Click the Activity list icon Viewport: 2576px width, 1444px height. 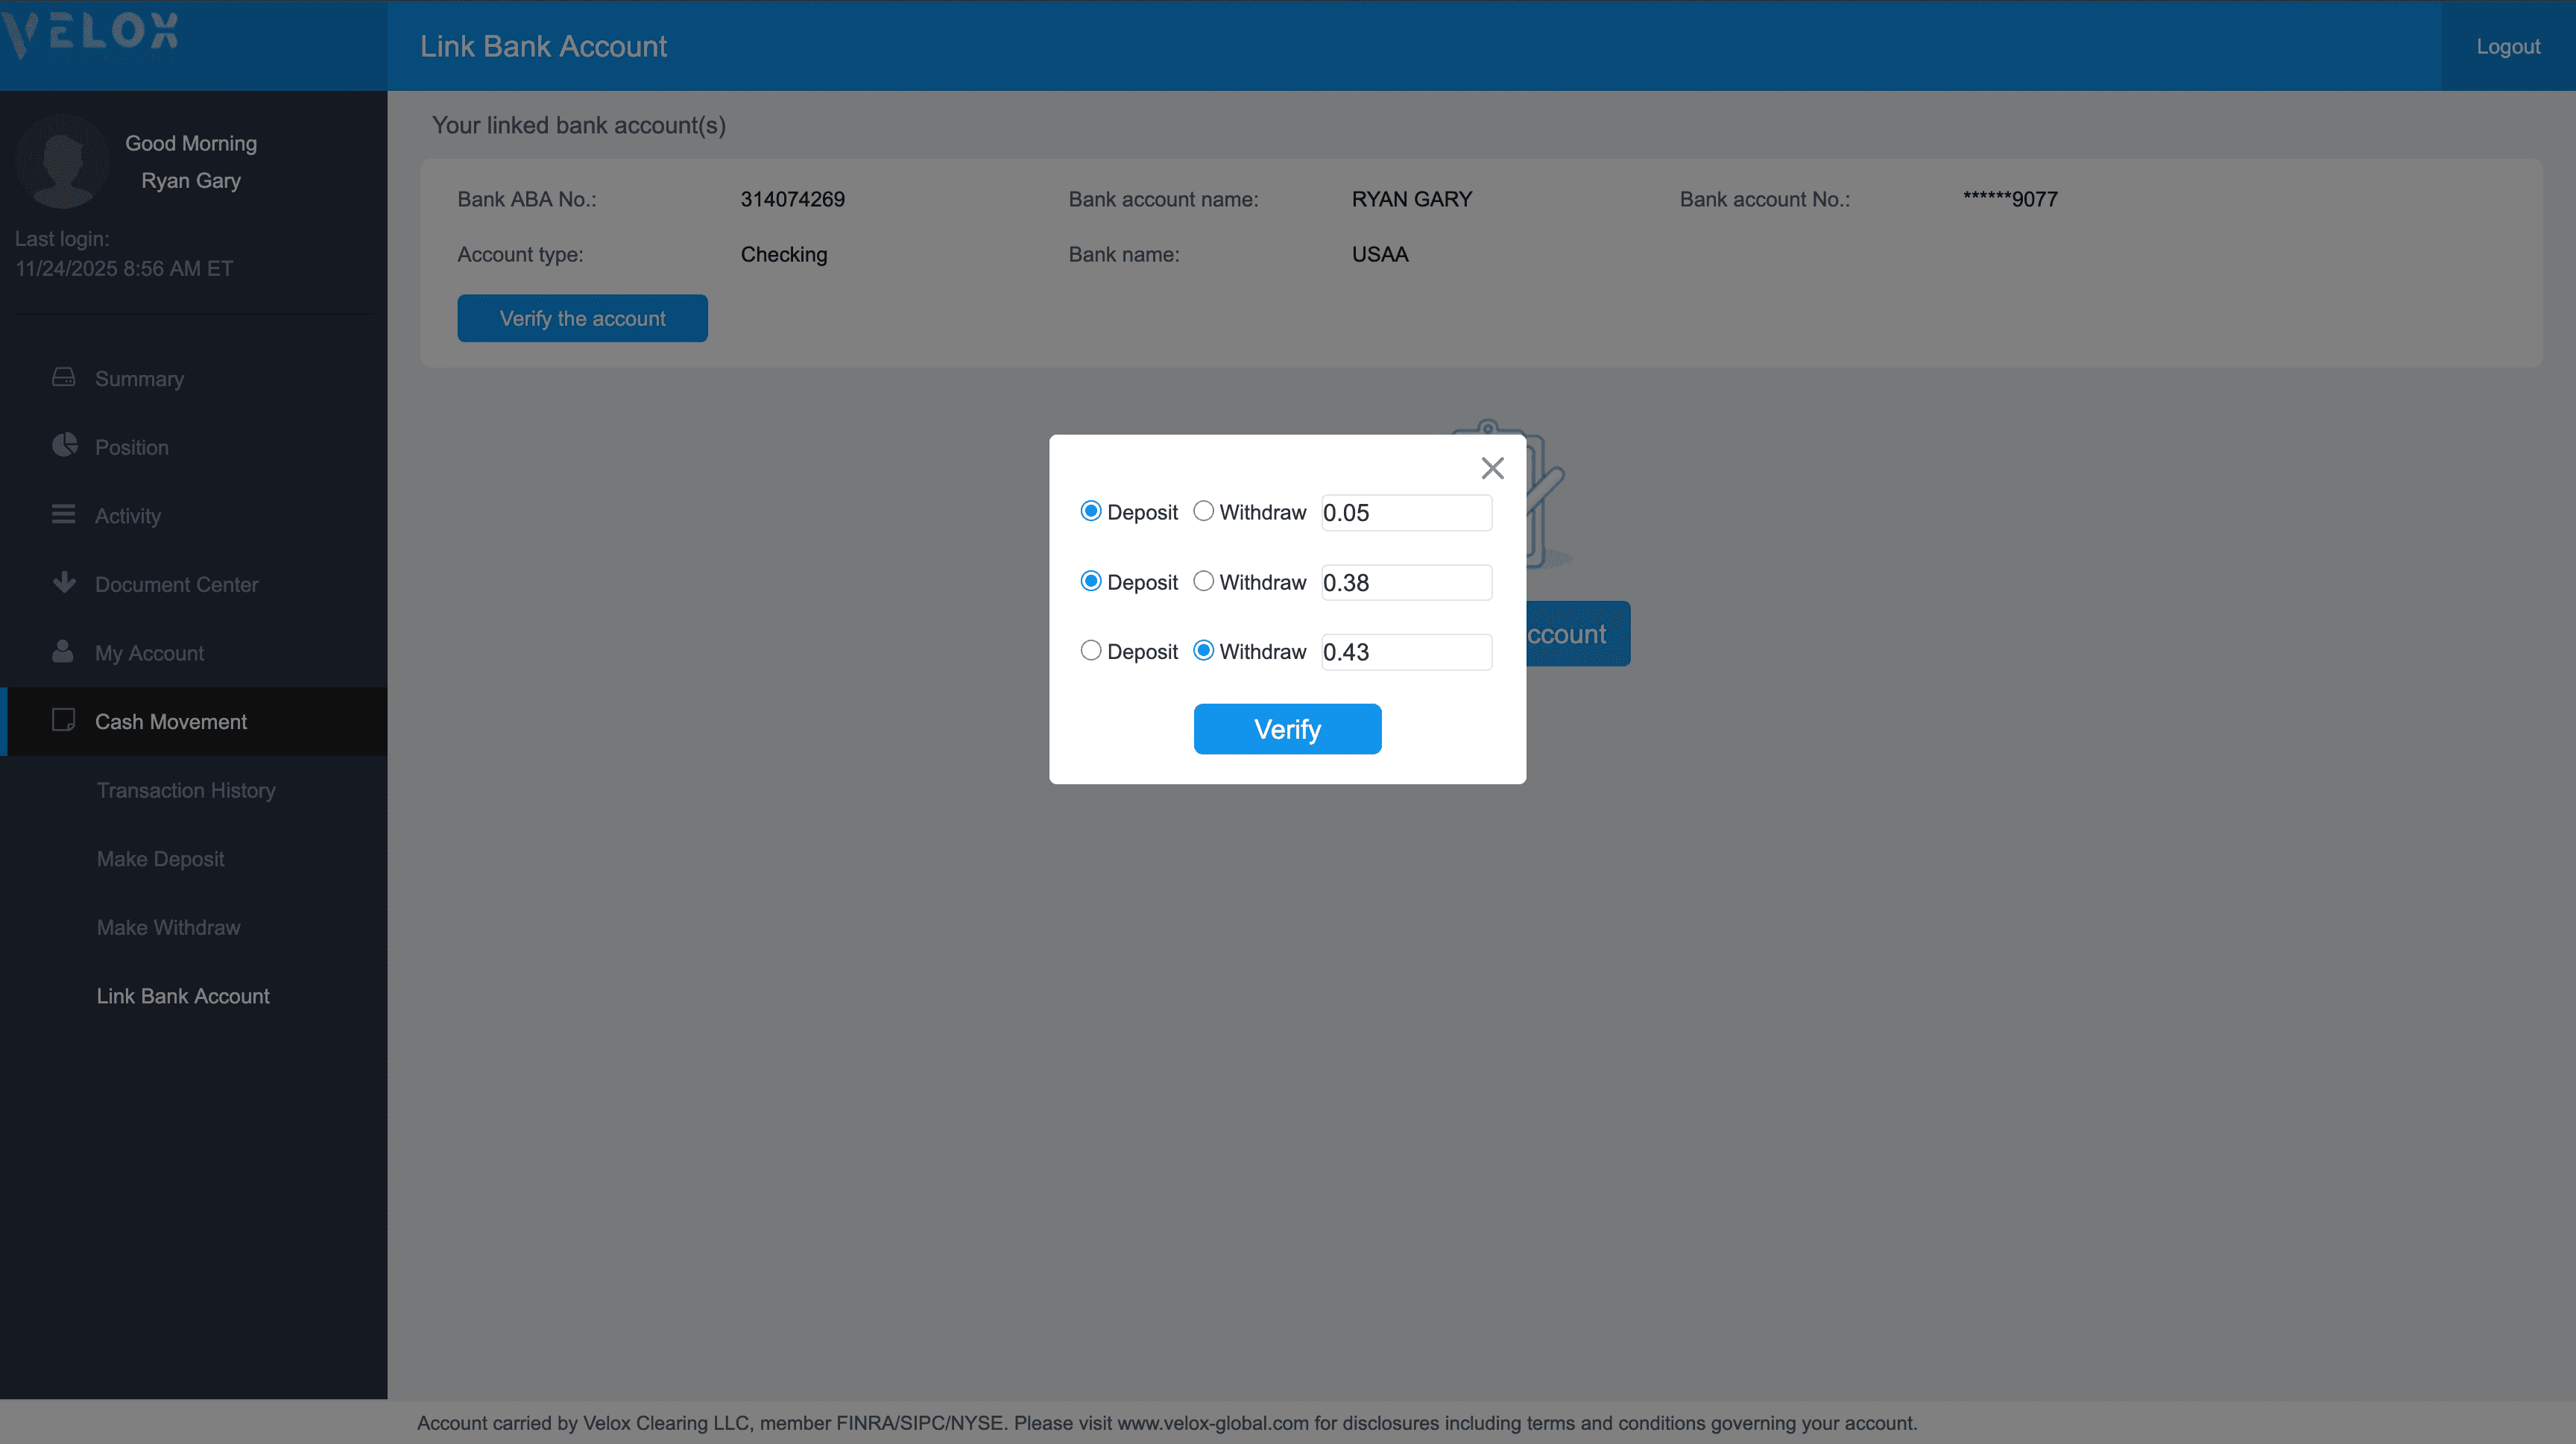pyautogui.click(x=63, y=514)
